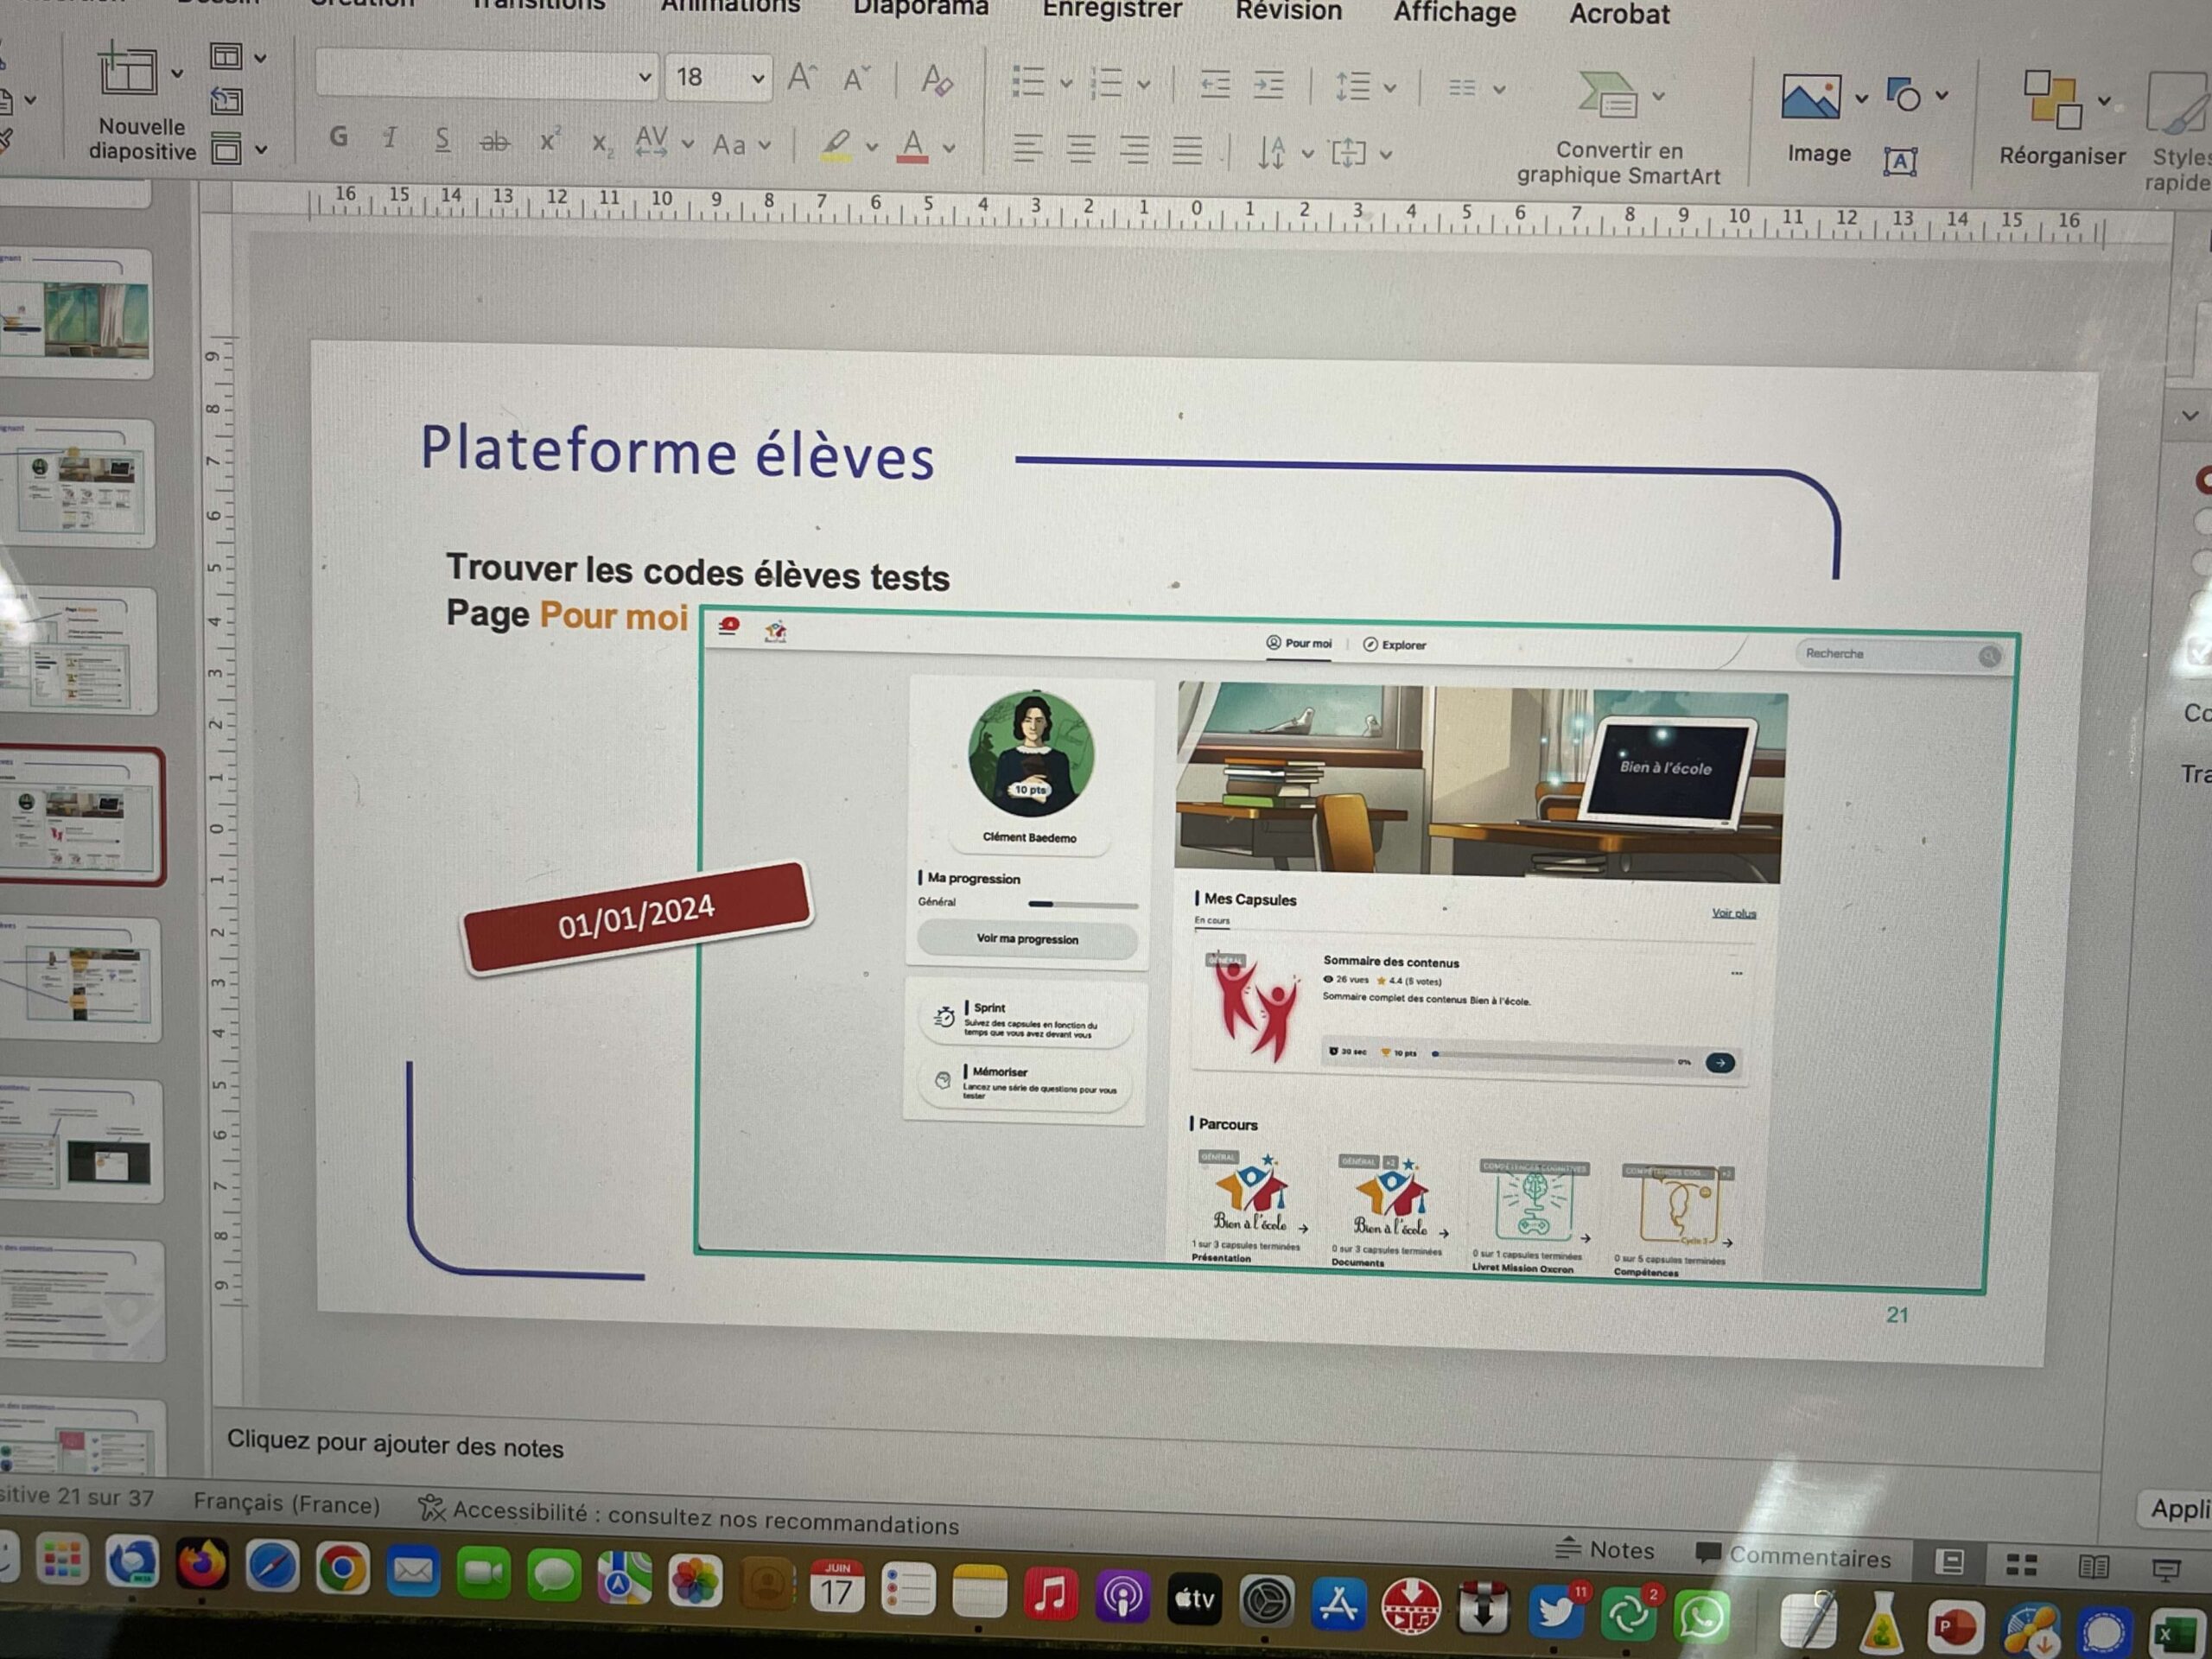Toggle italic formatting
Image resolution: width=2212 pixels, height=1659 pixels.
(x=391, y=139)
